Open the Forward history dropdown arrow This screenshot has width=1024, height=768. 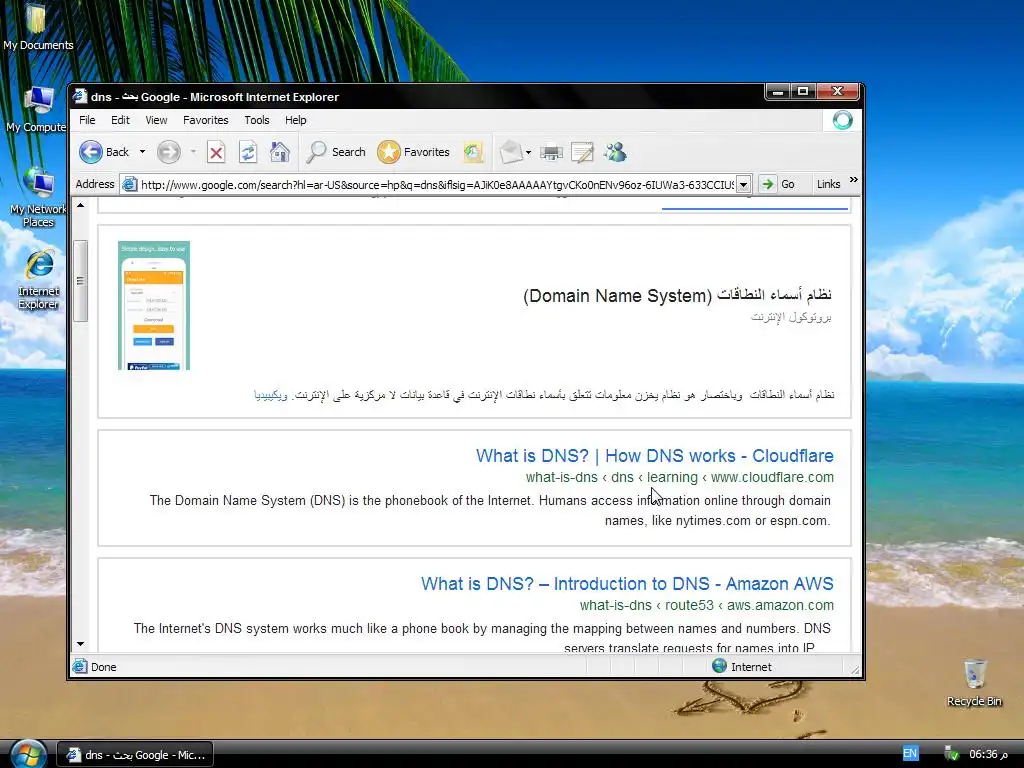pos(193,152)
